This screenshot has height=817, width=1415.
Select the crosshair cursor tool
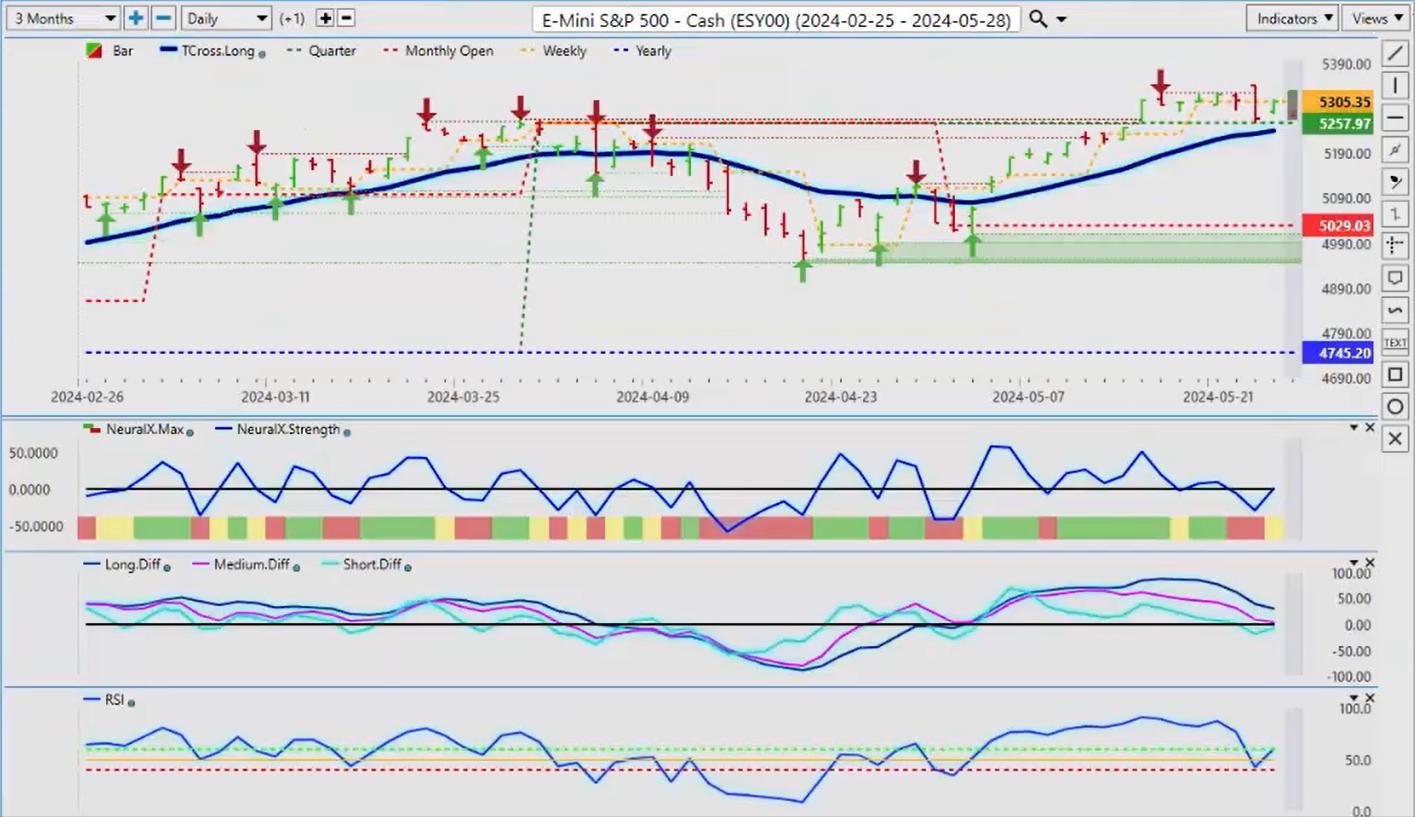pos(1395,246)
